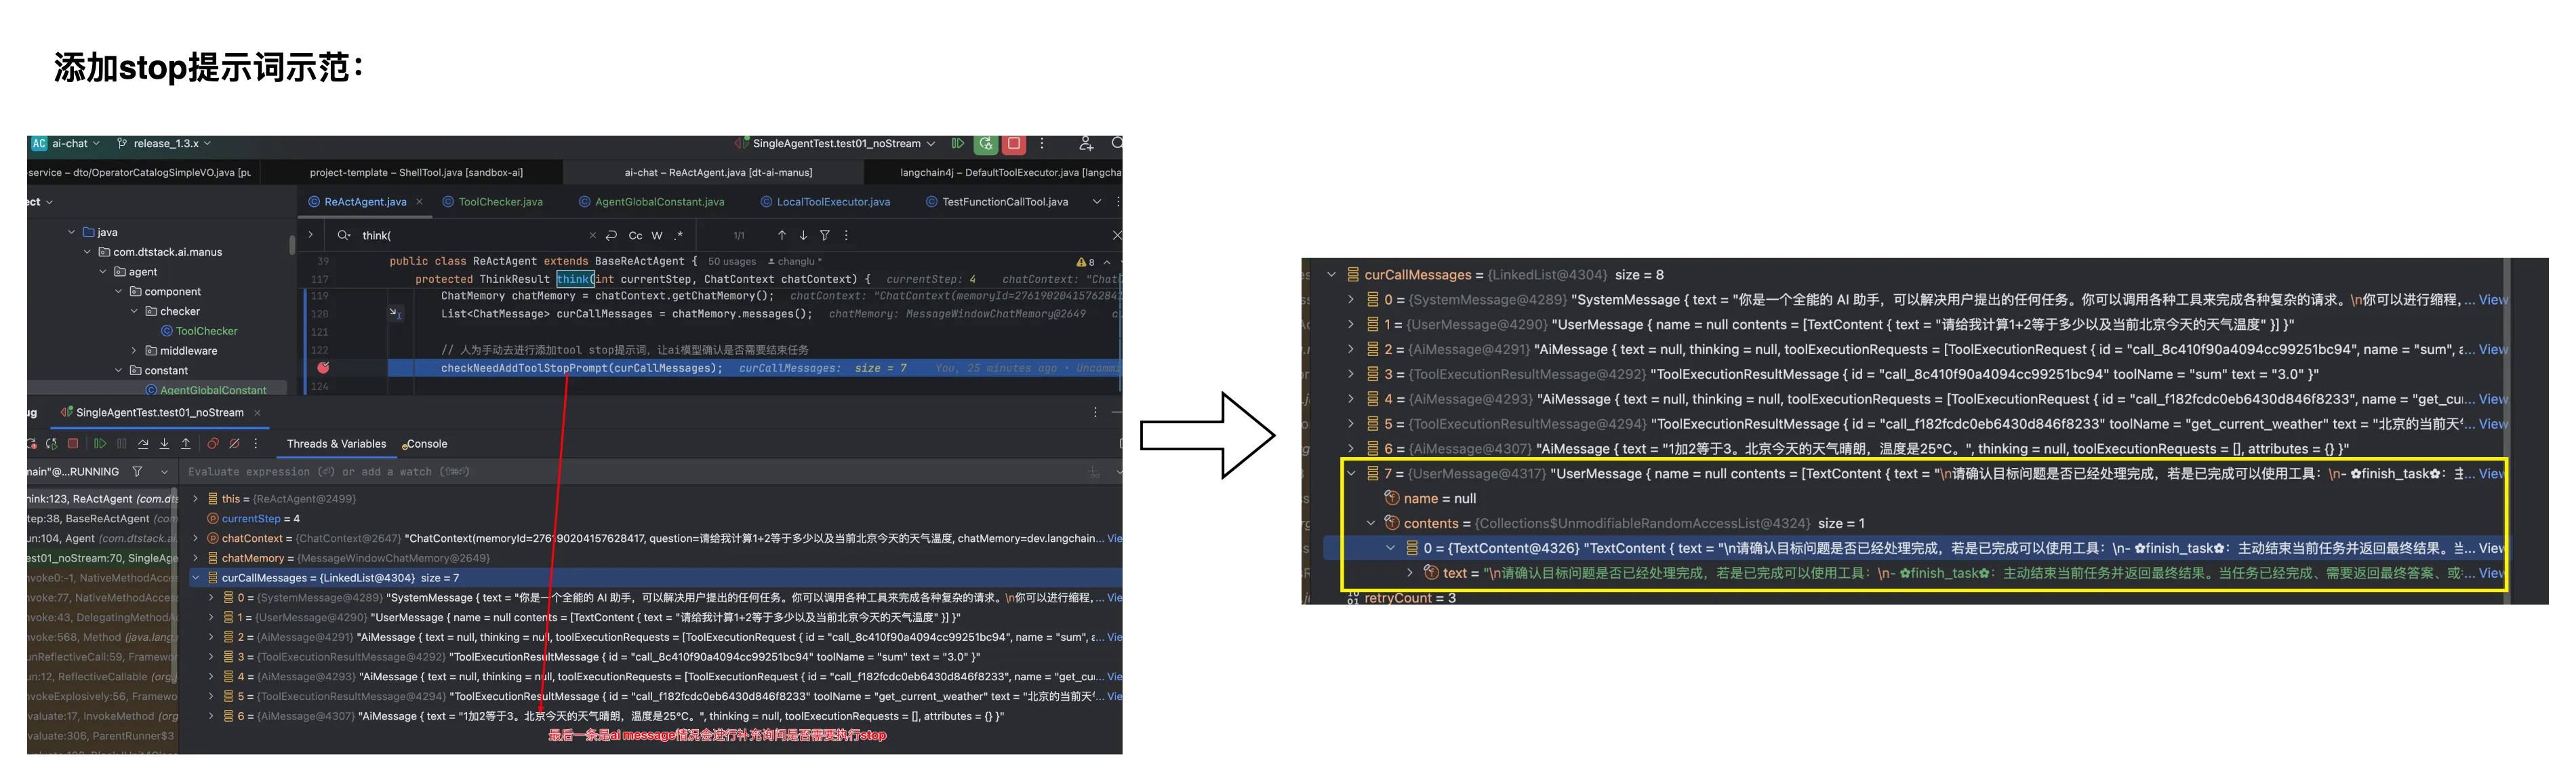The image size is (2576, 784).
Task: Go to the previous search occurrence arrow
Action: [x=782, y=236]
